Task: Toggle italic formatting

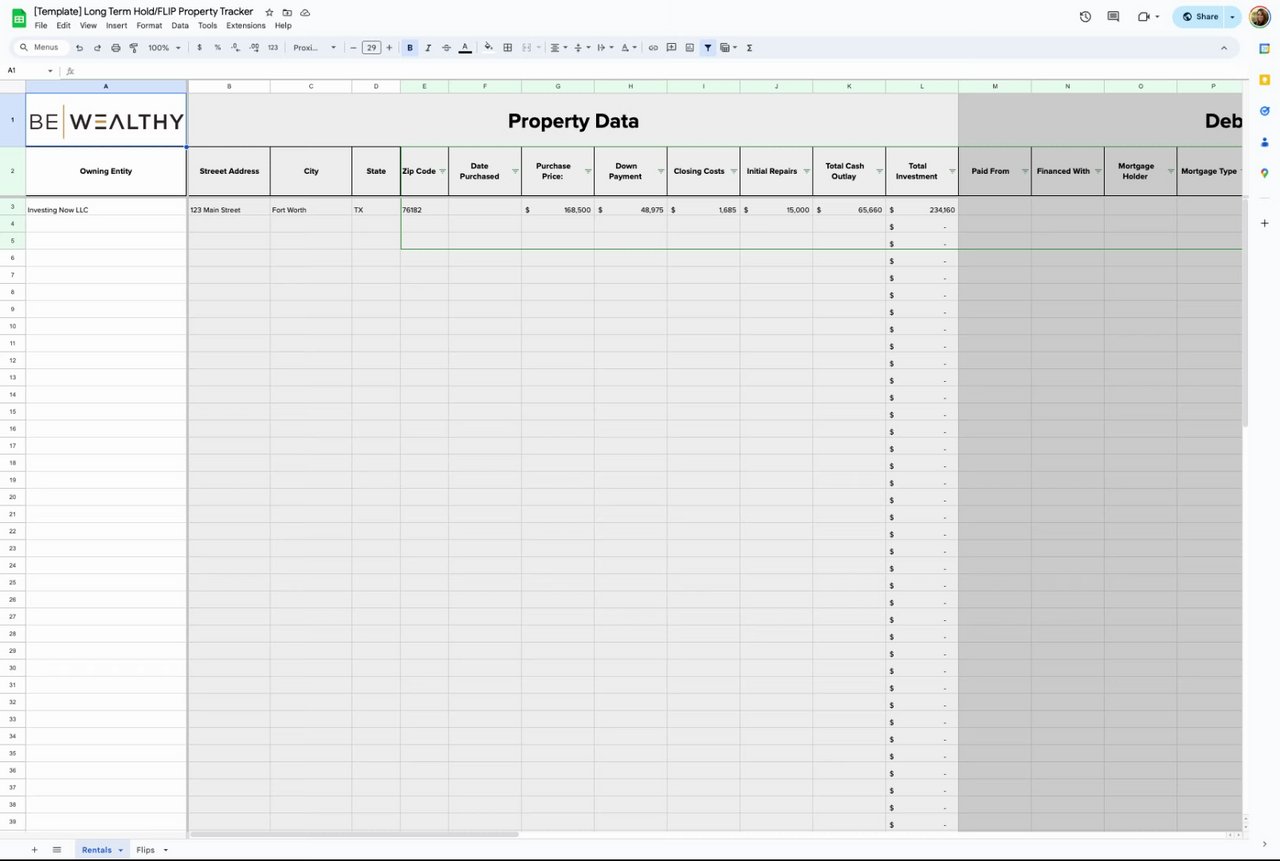Action: tap(428, 48)
